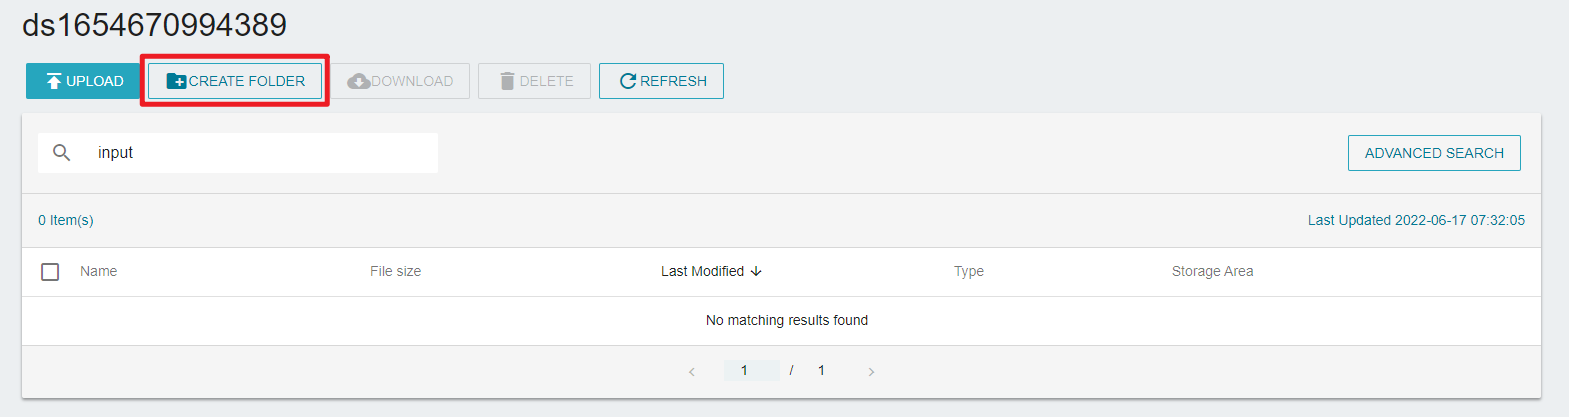The height and width of the screenshot is (417, 1569).
Task: Click the Type column header
Action: pyautogui.click(x=968, y=271)
